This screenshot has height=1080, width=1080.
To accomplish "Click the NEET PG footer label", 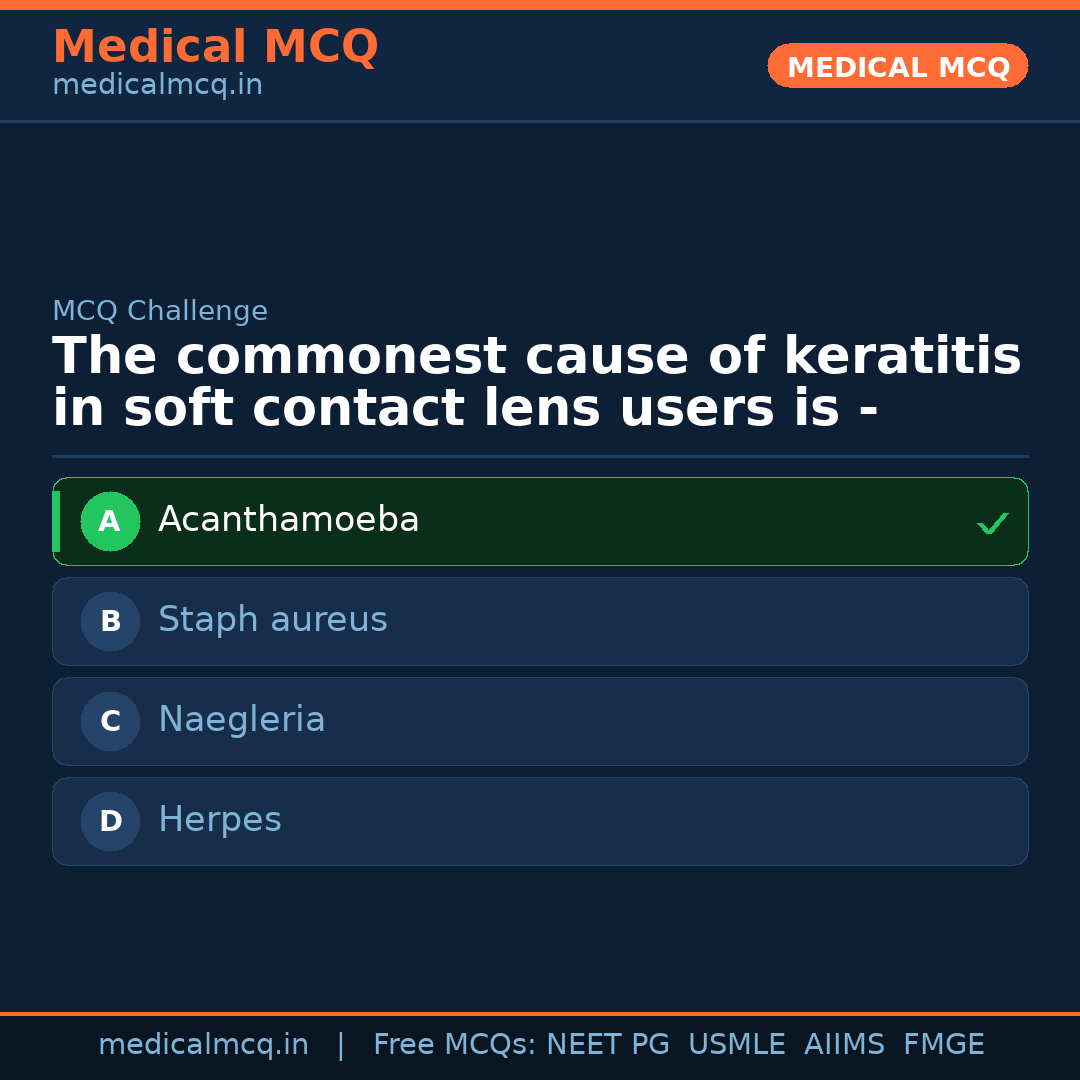I will pos(608,1045).
